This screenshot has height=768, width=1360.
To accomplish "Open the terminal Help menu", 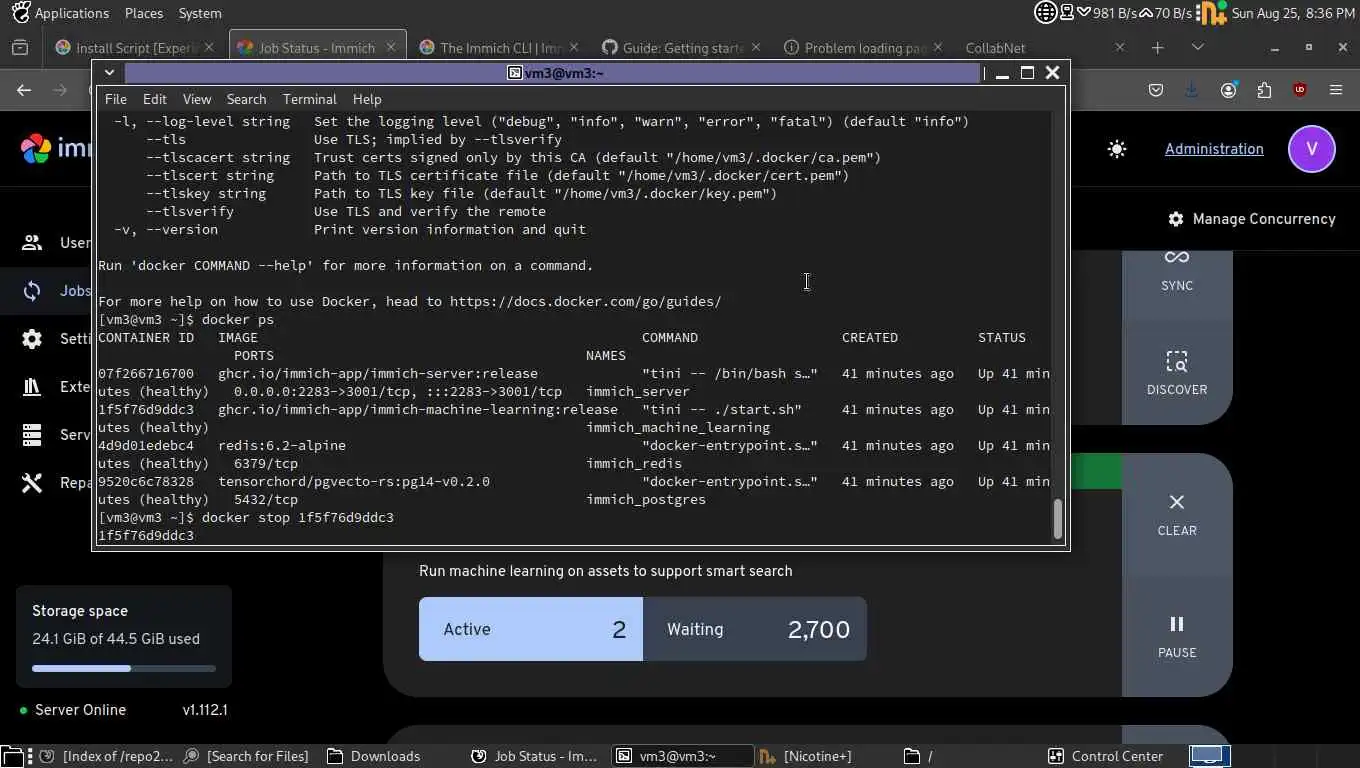I will [x=367, y=99].
